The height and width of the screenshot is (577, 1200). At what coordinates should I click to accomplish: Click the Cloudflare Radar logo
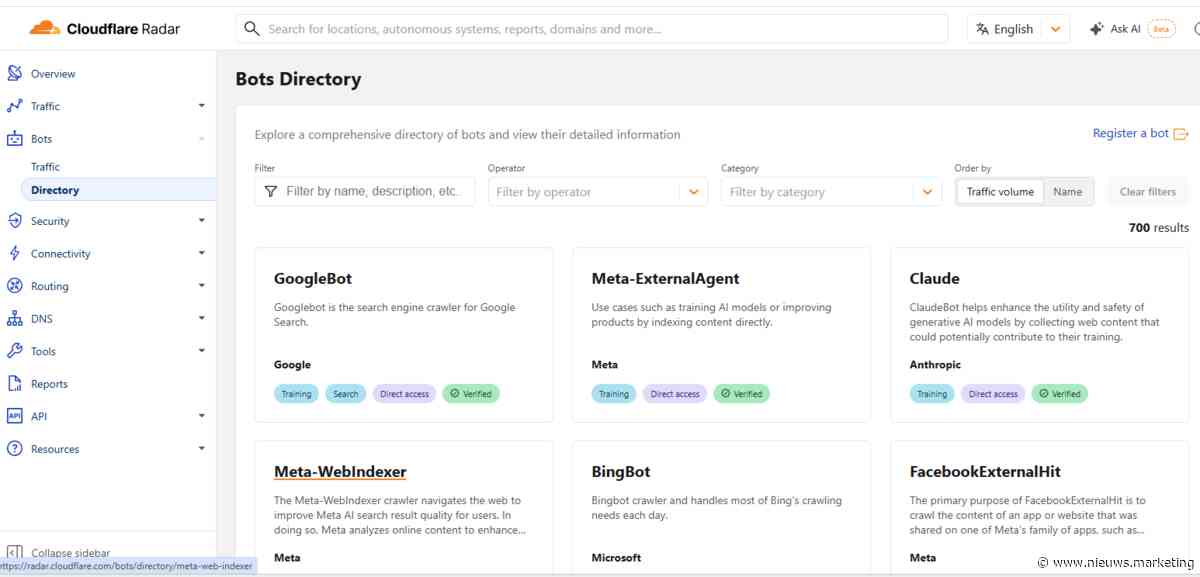[x=105, y=28]
